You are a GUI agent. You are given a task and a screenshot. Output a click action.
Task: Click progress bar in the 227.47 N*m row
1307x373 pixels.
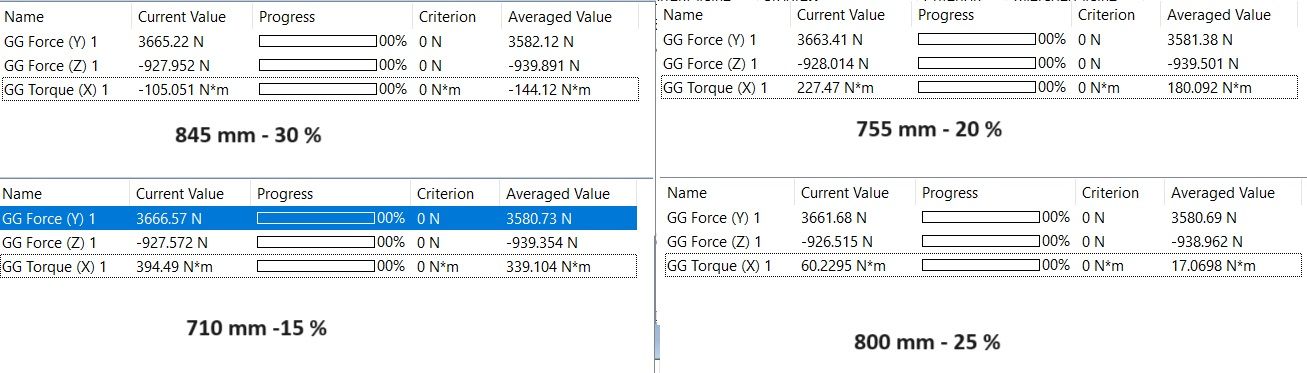pyautogui.click(x=977, y=87)
